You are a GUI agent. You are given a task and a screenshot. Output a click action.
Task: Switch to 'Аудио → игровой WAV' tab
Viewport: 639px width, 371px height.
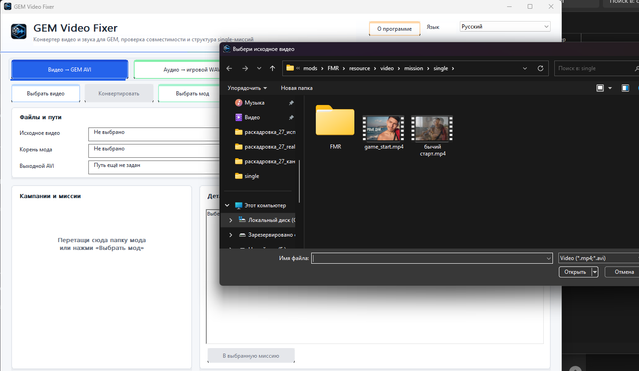point(177,70)
